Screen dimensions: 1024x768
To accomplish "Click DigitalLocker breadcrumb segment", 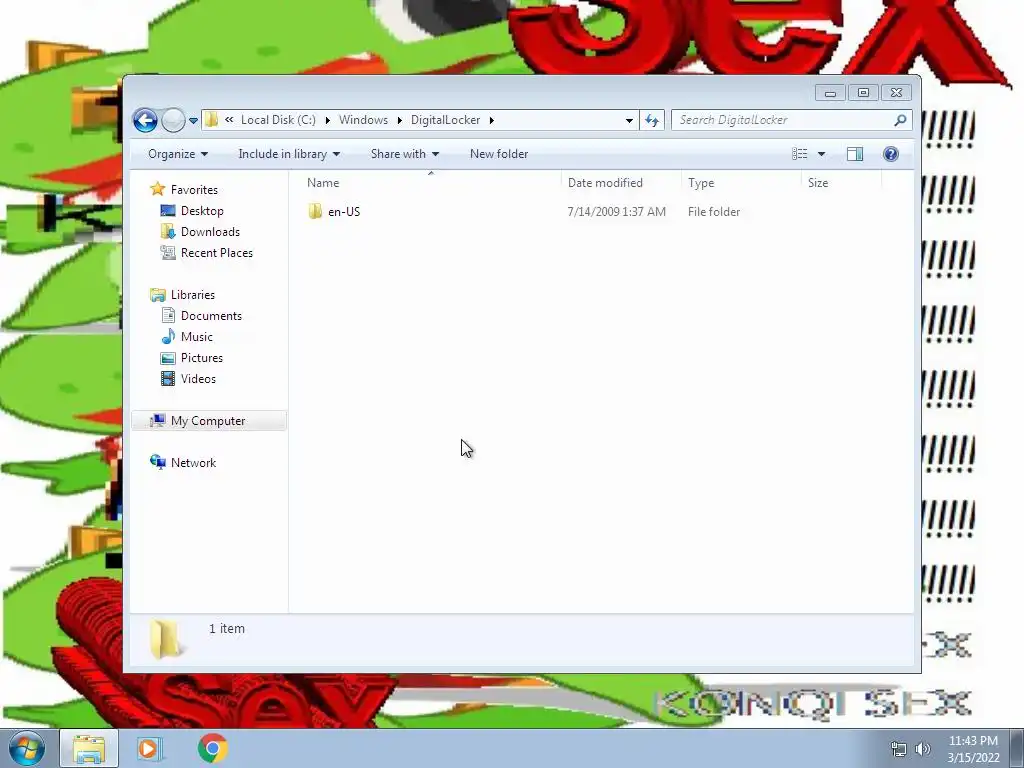I will pyautogui.click(x=445, y=120).
